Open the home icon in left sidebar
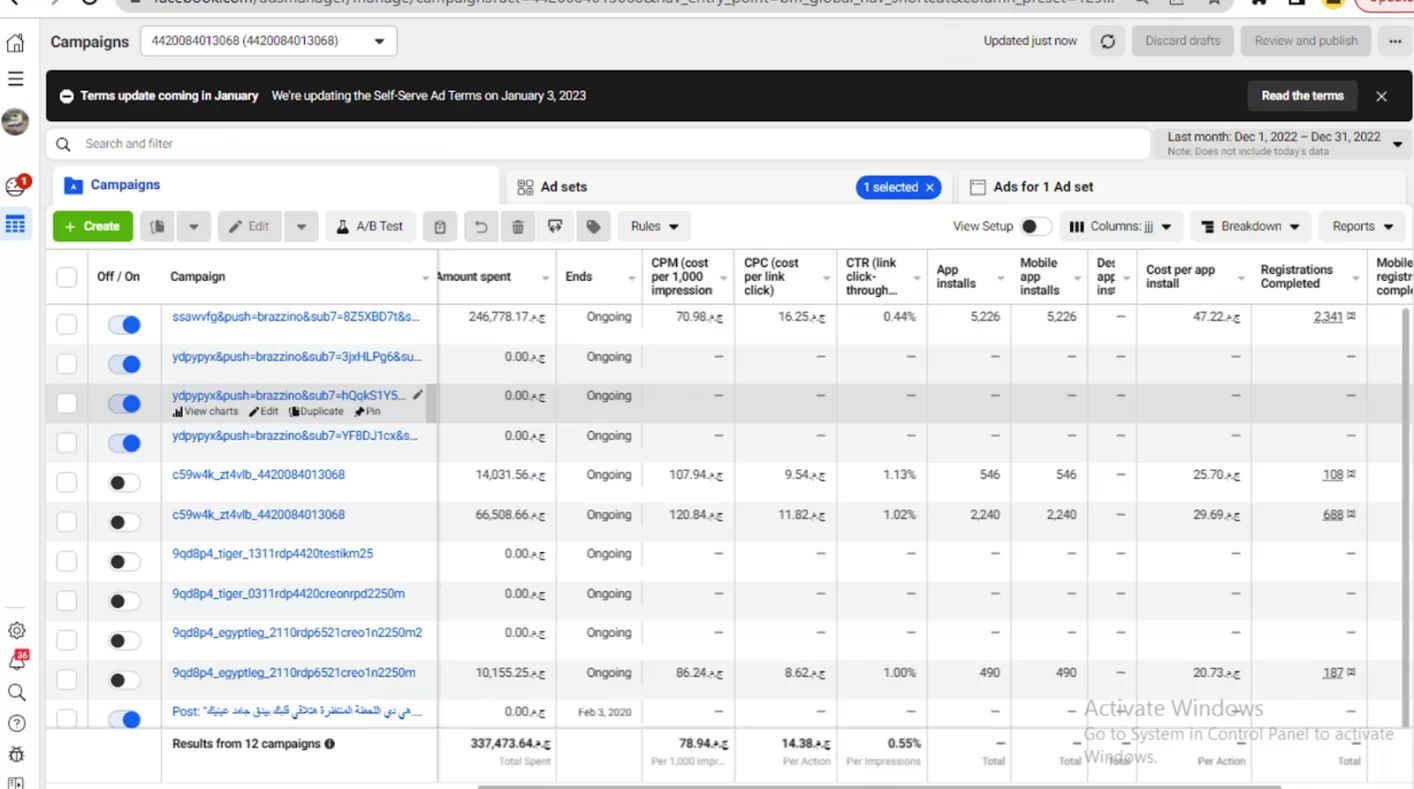 [x=15, y=43]
